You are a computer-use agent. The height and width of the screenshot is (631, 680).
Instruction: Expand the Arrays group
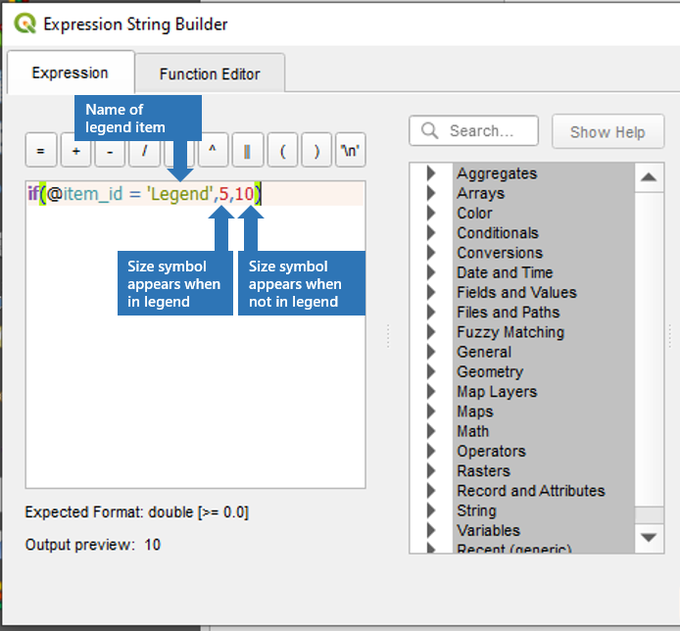431,193
